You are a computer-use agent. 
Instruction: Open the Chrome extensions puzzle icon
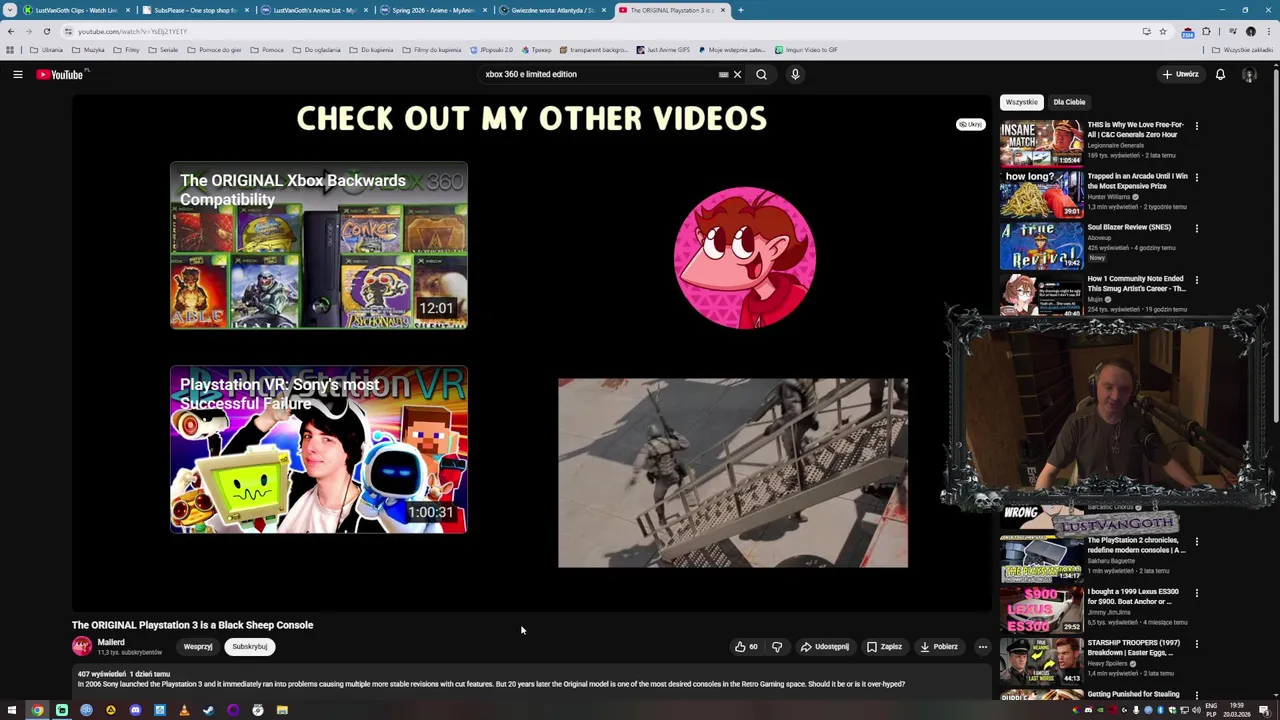click(1206, 31)
